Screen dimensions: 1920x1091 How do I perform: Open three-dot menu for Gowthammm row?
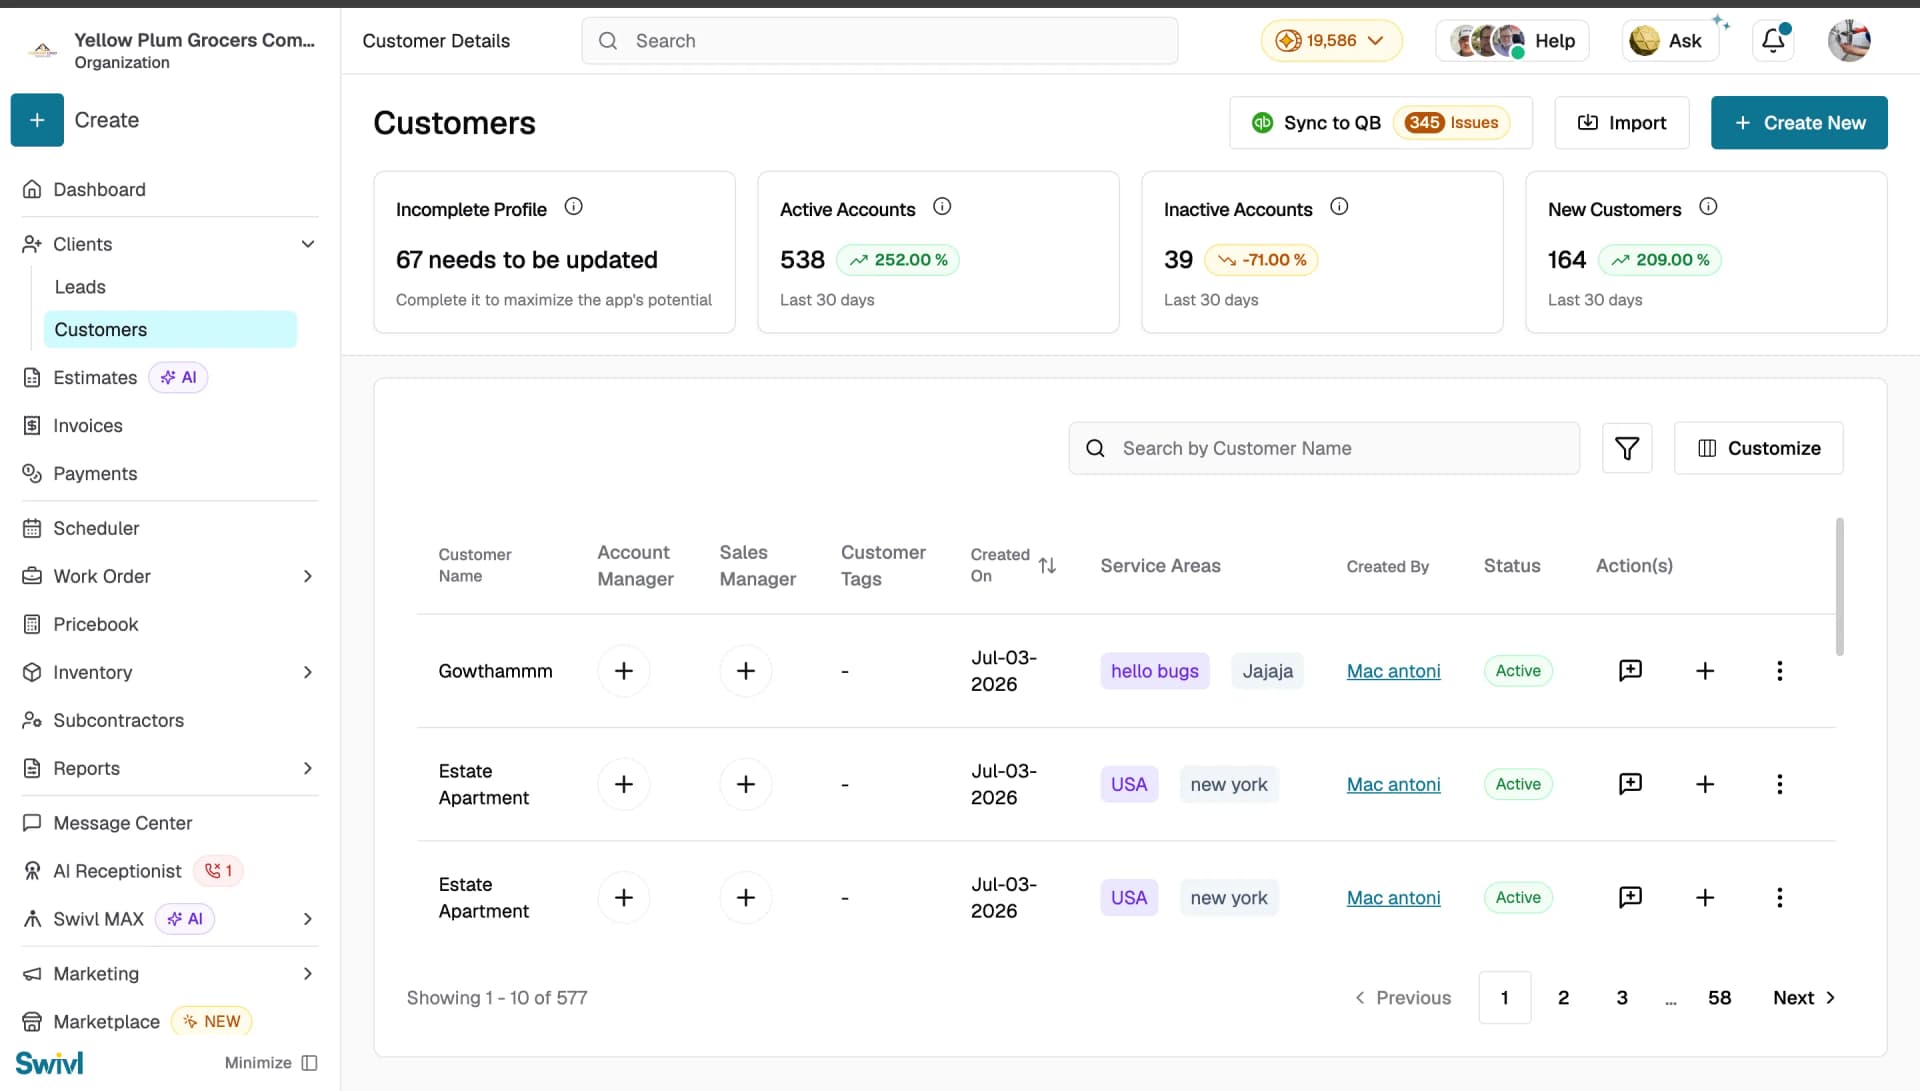pyautogui.click(x=1779, y=671)
